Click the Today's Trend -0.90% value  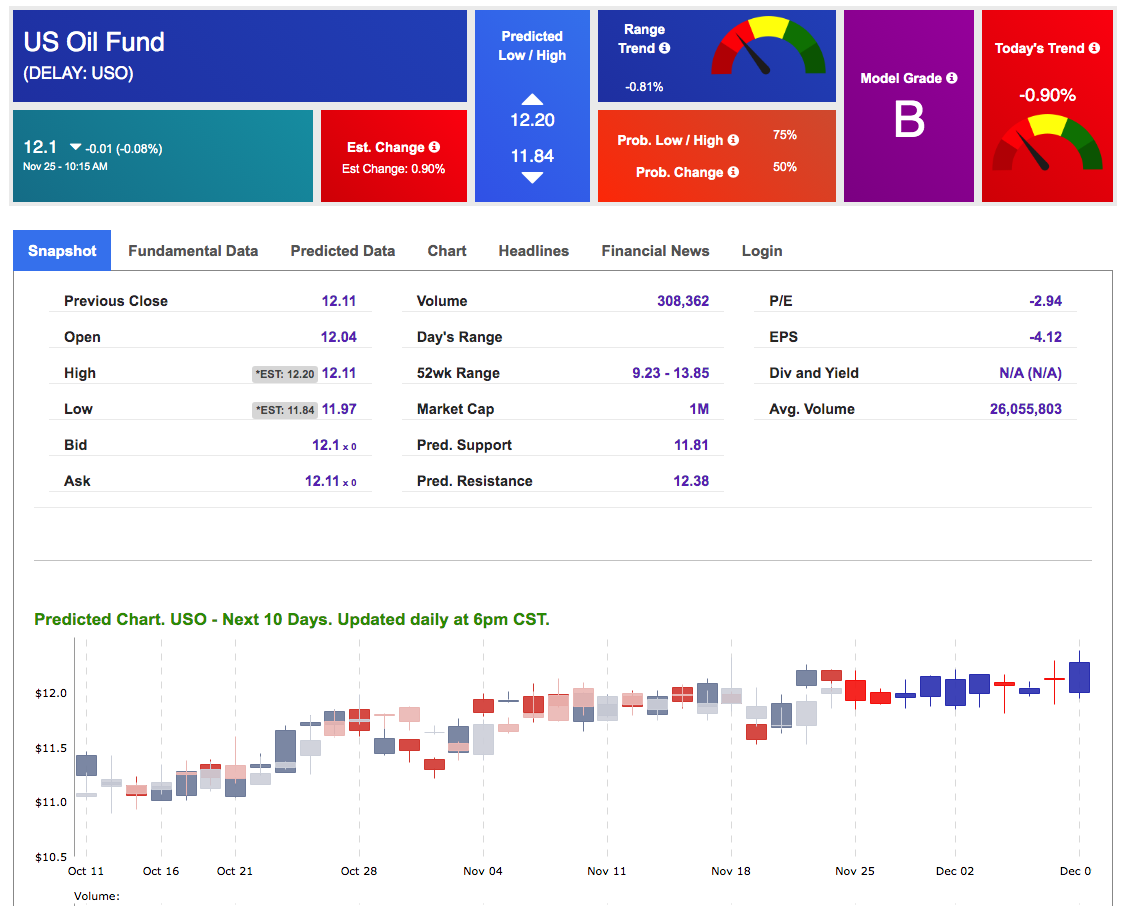point(1047,95)
